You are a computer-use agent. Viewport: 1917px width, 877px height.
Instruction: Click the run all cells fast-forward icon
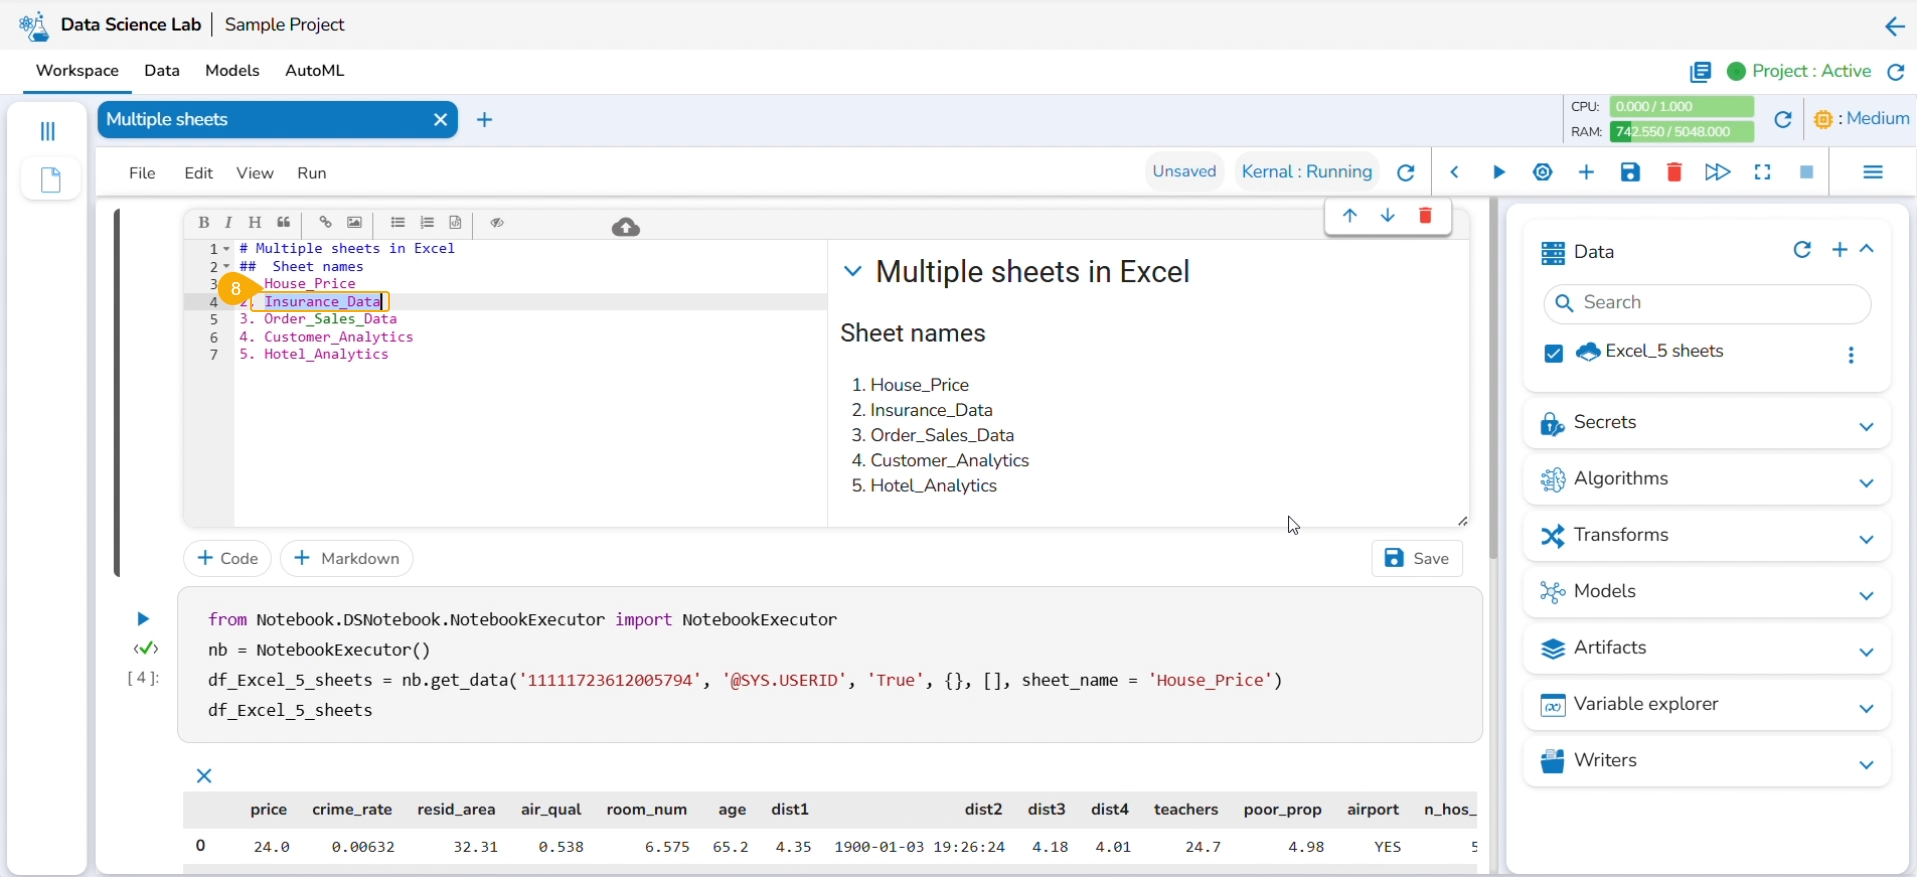(1717, 173)
